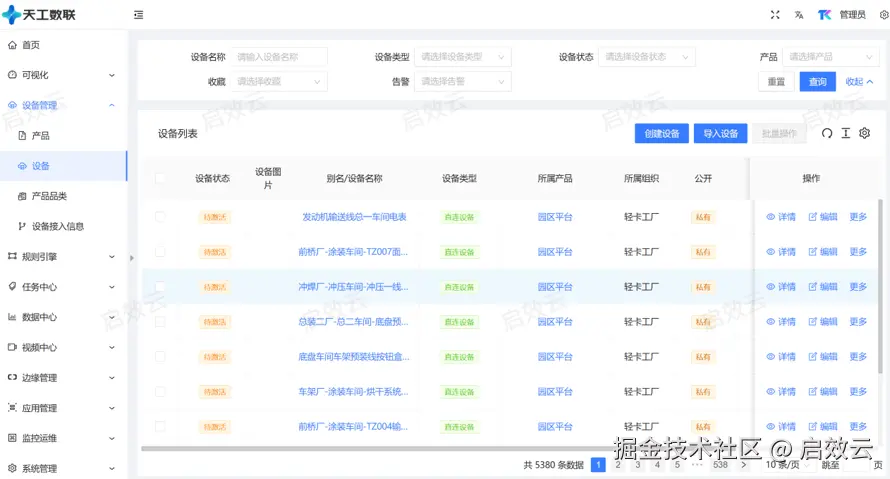Open the 产品 dropdown filter
The height and width of the screenshot is (479, 890).
(x=830, y=57)
